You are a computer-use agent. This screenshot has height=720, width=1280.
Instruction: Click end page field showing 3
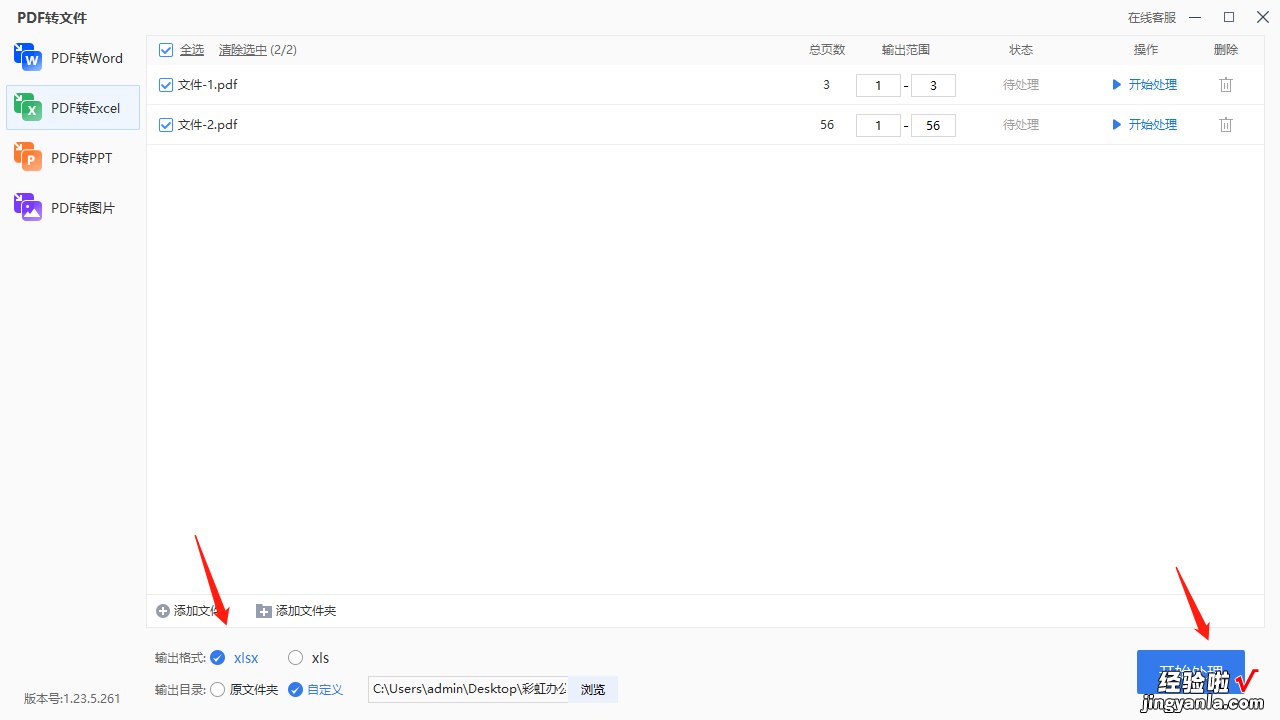click(x=933, y=86)
